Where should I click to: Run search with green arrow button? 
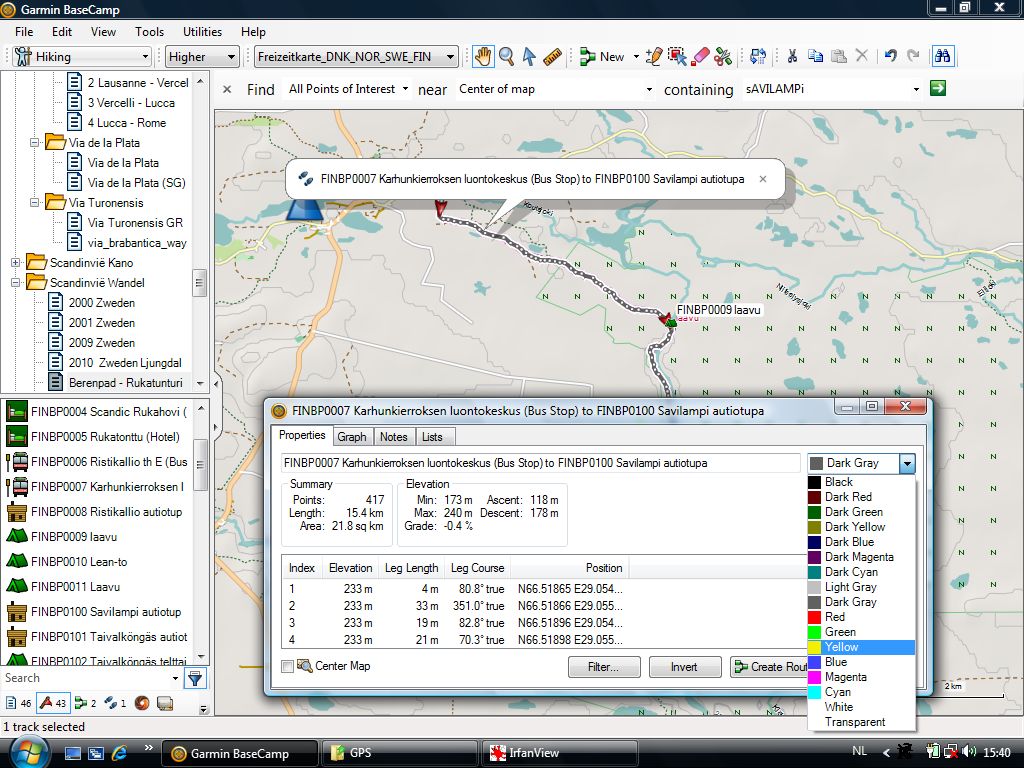[938, 89]
